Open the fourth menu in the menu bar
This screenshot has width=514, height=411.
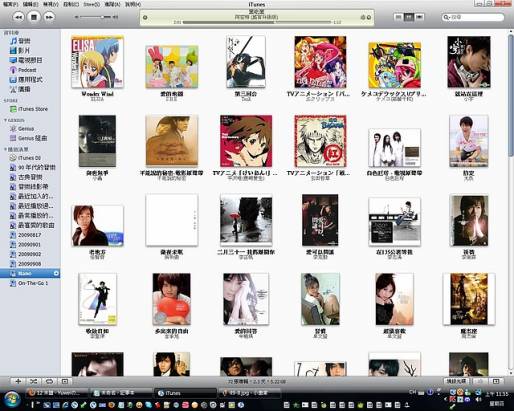[71, 4]
